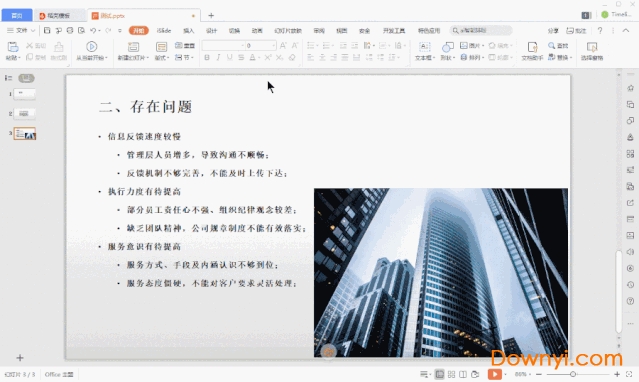Toggle bold formatting button

207,57
